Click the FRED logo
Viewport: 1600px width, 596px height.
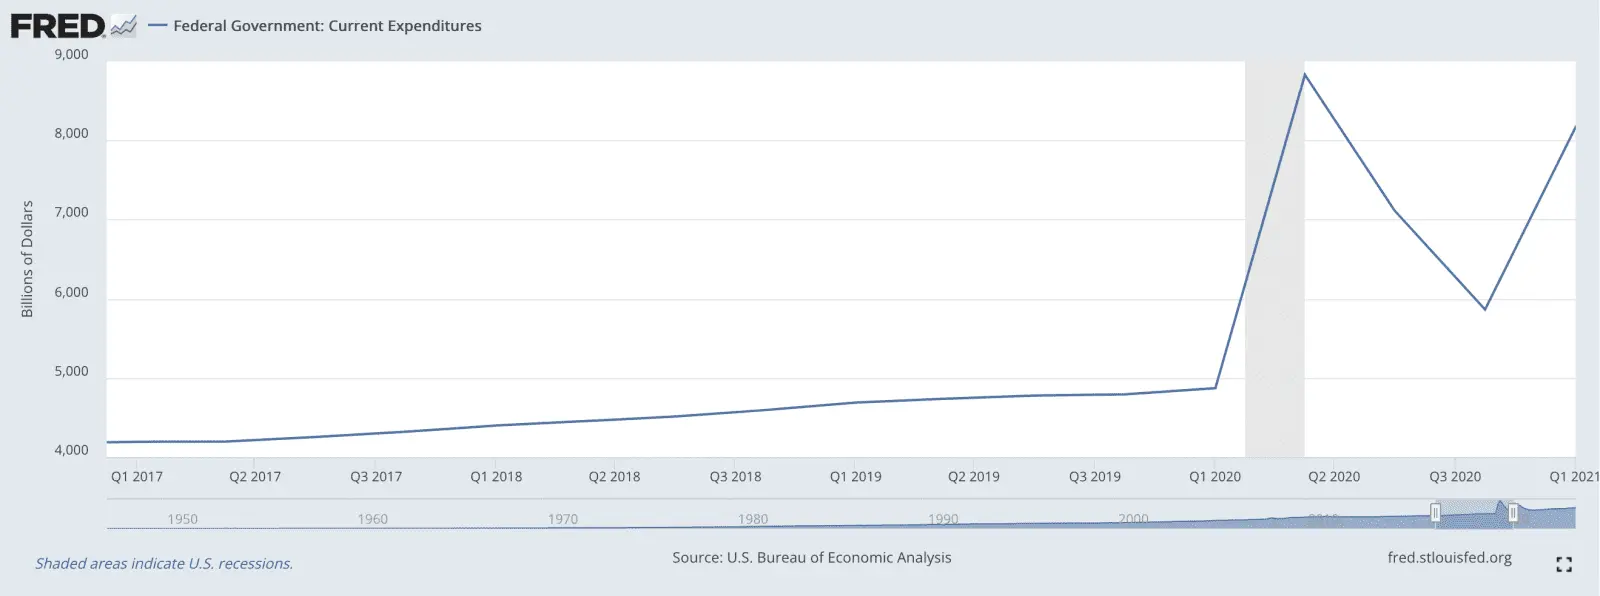[57, 26]
